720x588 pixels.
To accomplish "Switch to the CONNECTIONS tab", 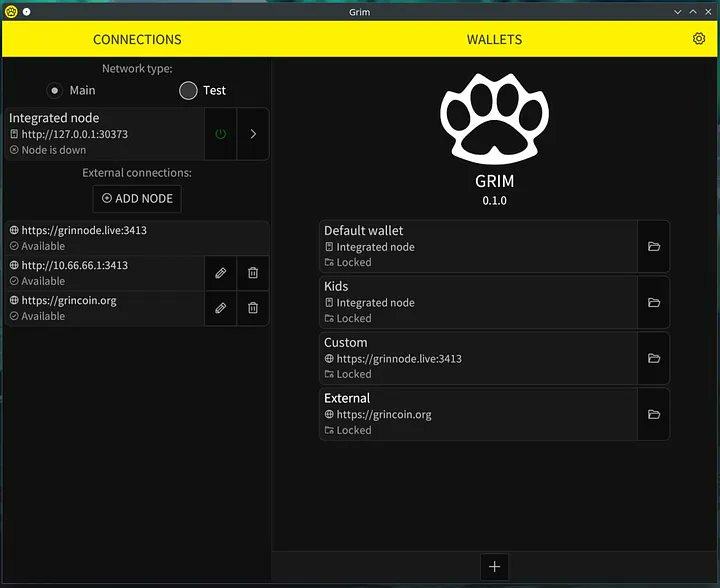I will 137,39.
